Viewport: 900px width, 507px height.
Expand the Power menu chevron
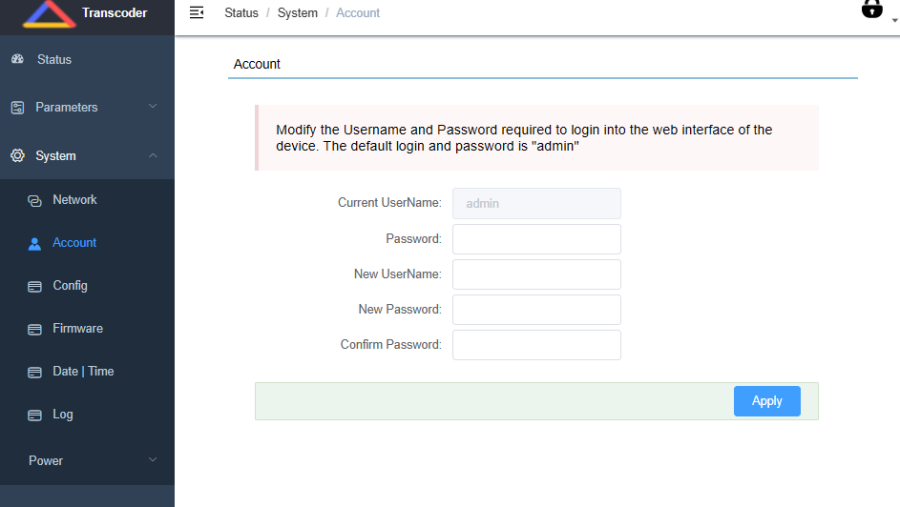[153, 460]
